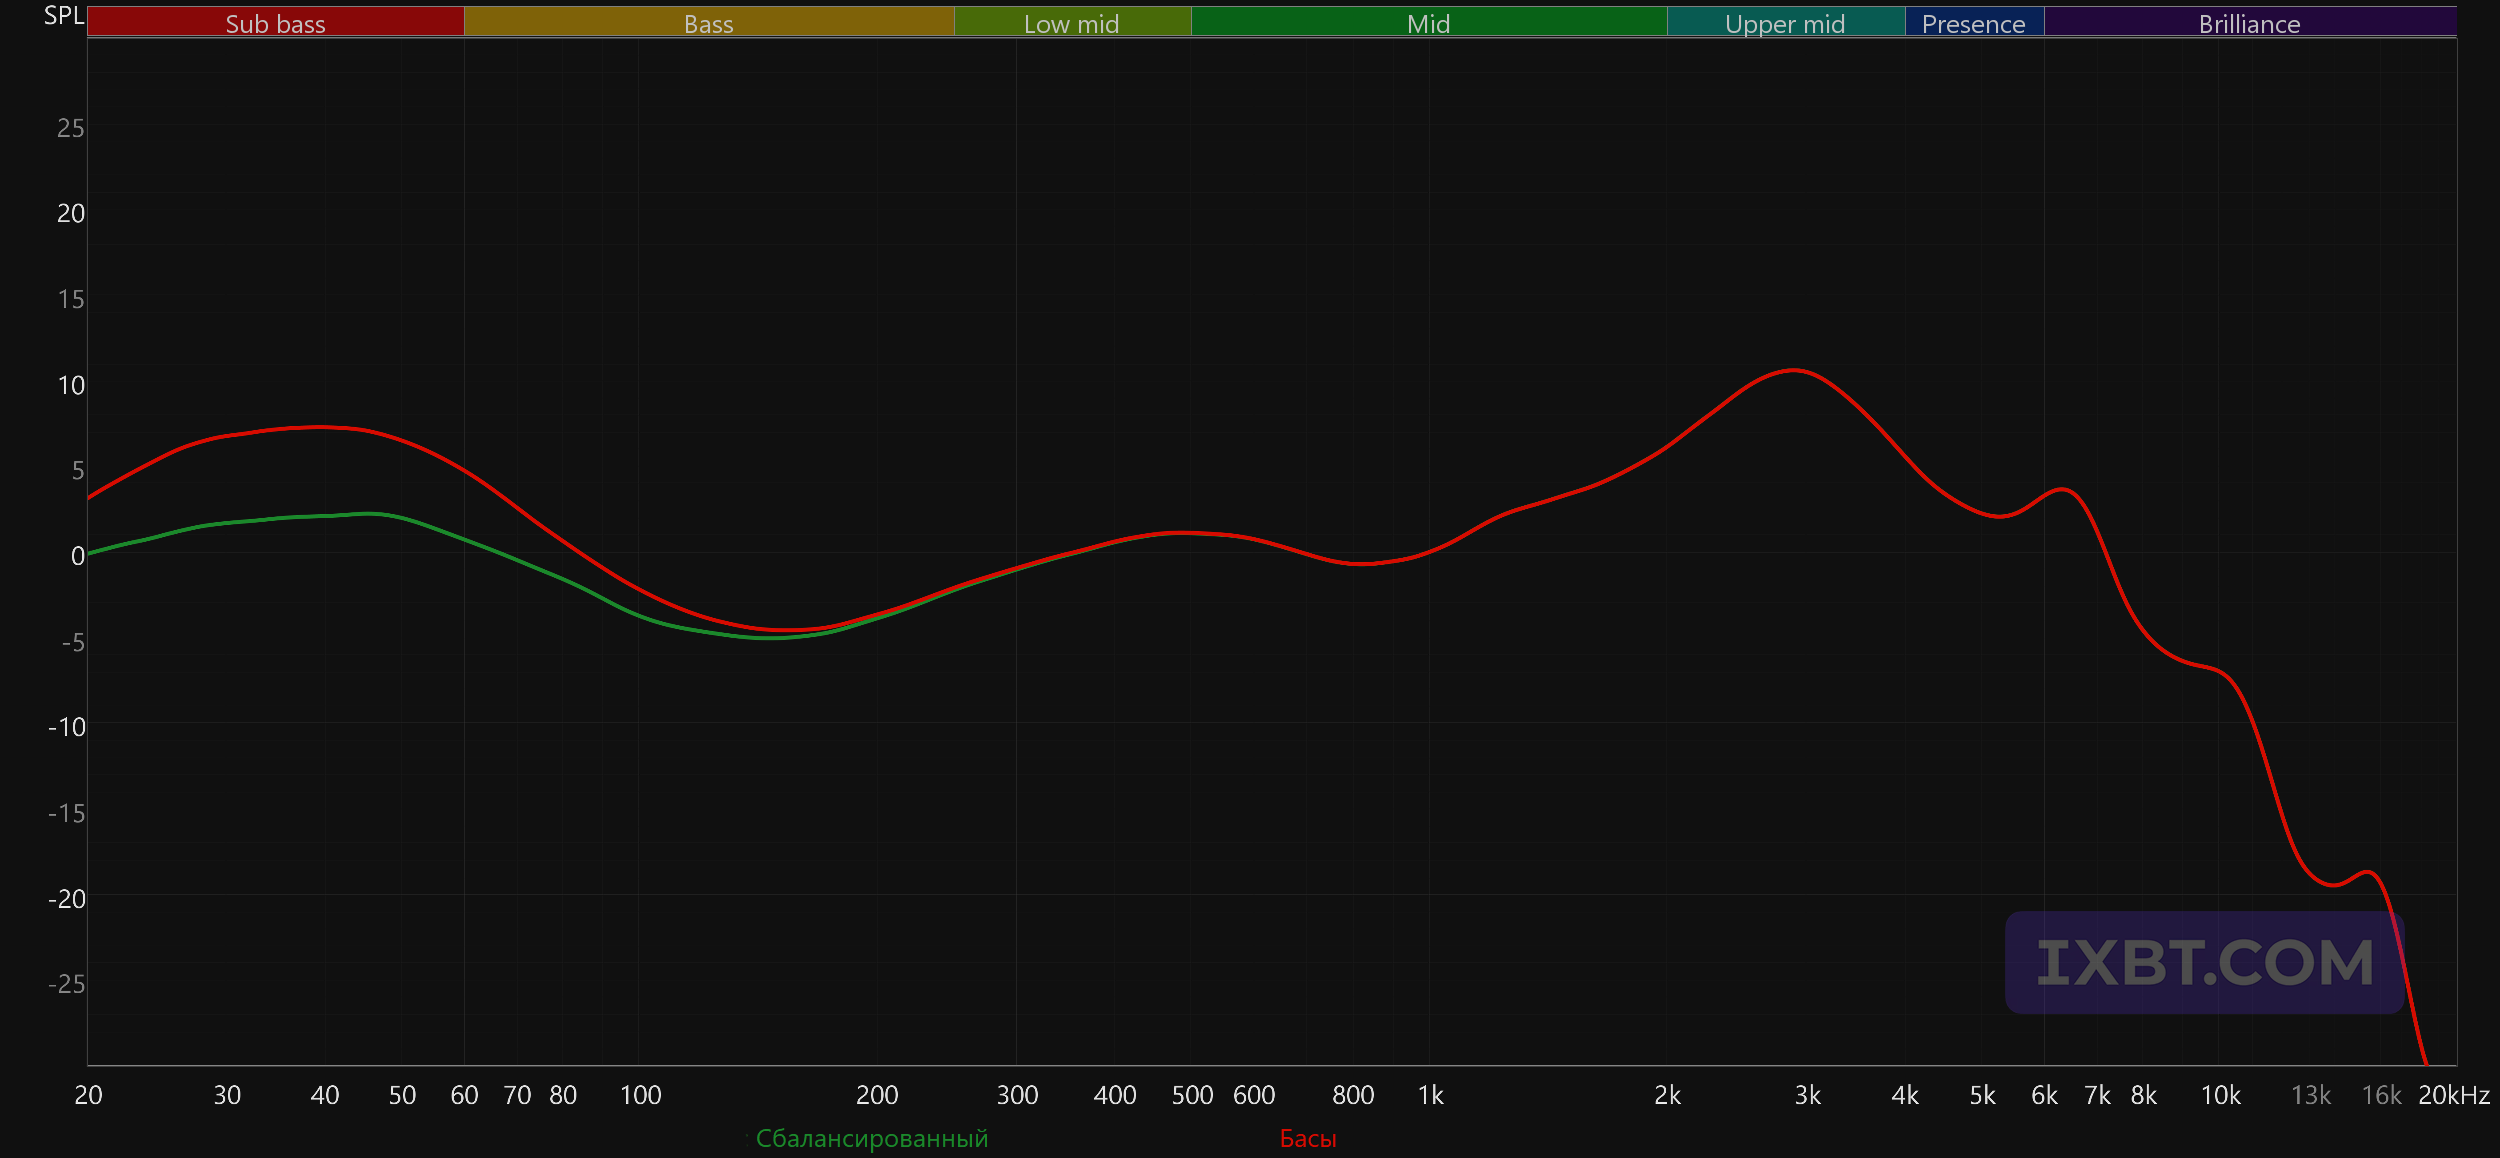Click the Brilliance band header
Viewport: 2500px width, 1158px height.
2249,23
